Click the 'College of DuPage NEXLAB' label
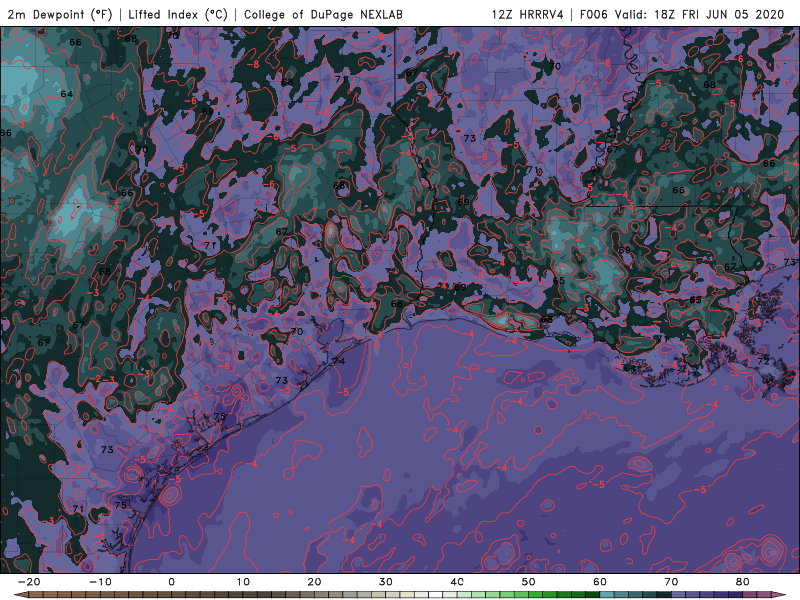 click(x=323, y=15)
